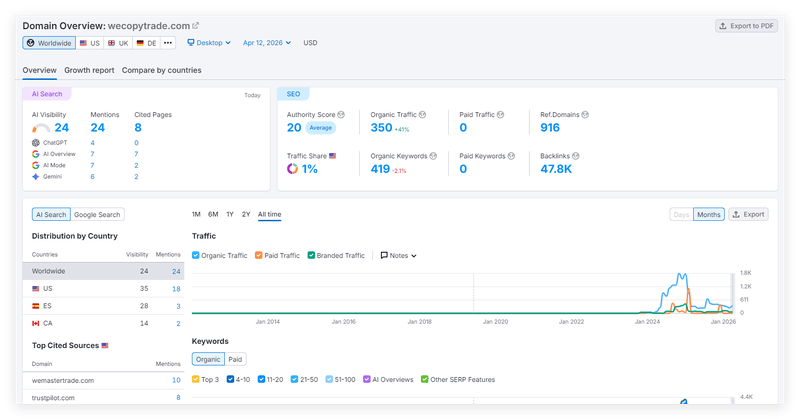The width and height of the screenshot is (800, 419).
Task: Switch keywords view to Paid
Action: pyautogui.click(x=235, y=359)
